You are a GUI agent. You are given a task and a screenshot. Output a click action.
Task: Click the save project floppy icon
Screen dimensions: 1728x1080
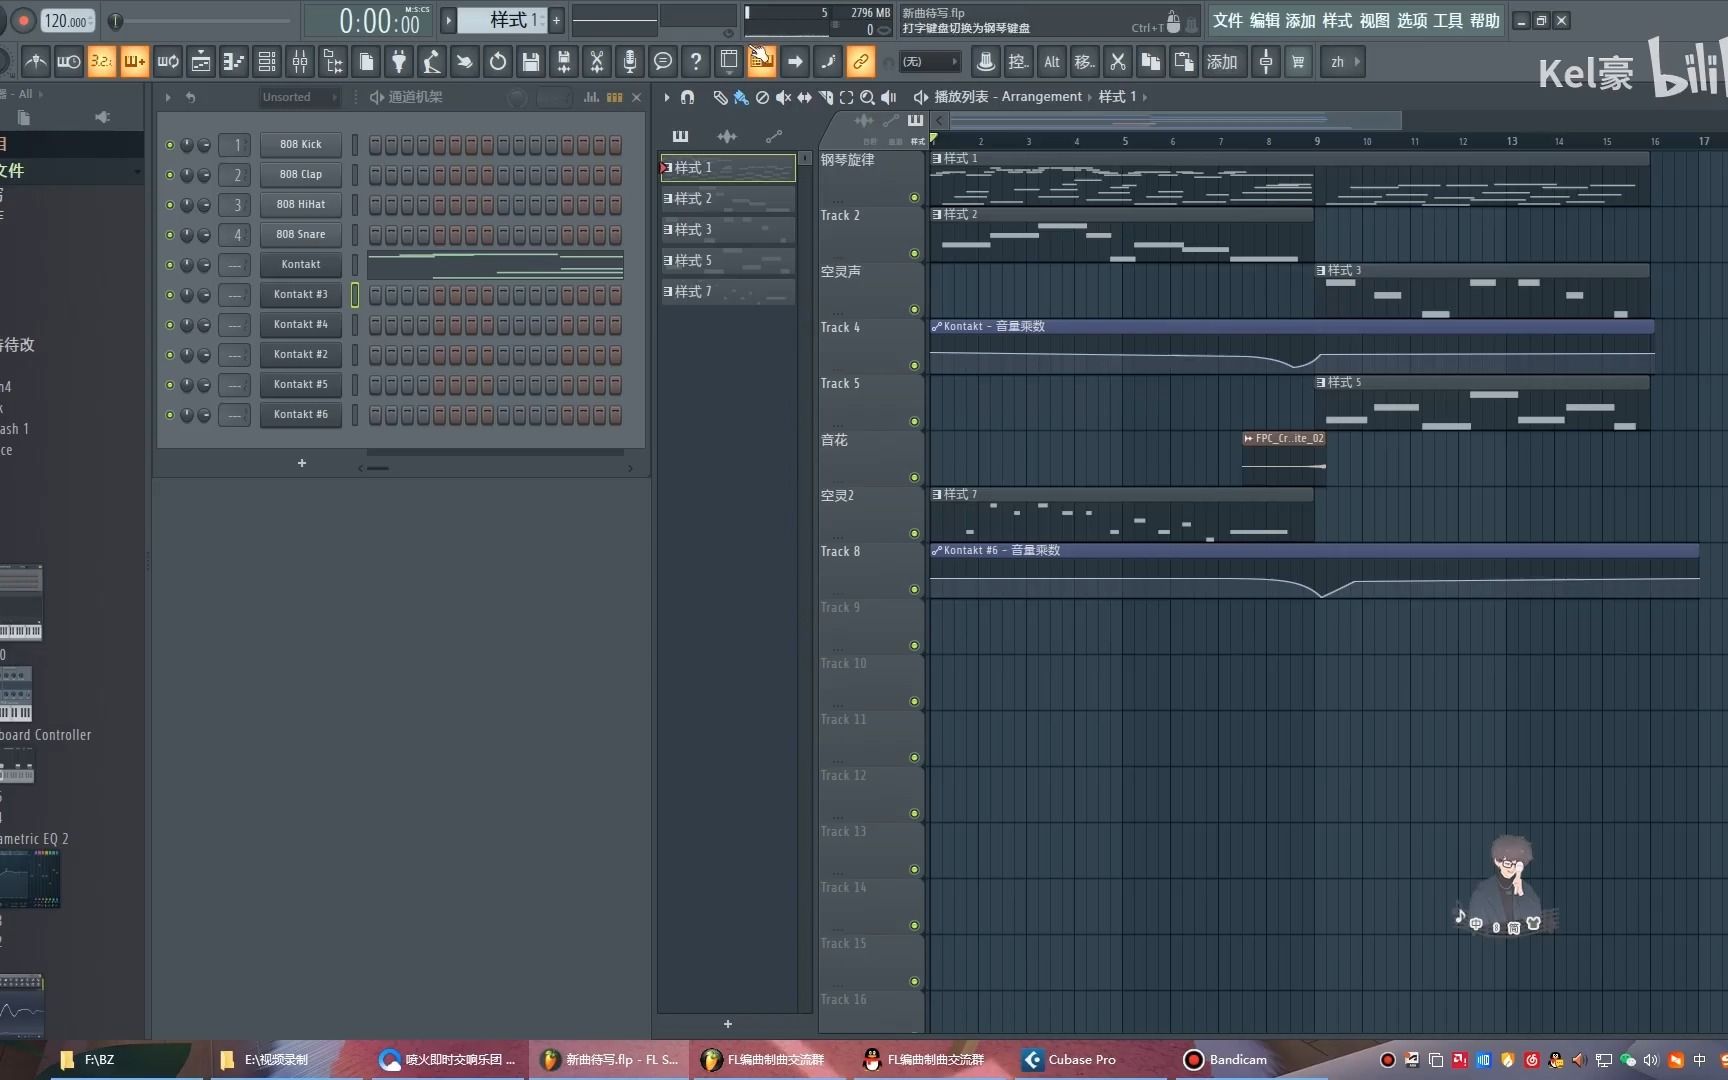click(x=531, y=62)
